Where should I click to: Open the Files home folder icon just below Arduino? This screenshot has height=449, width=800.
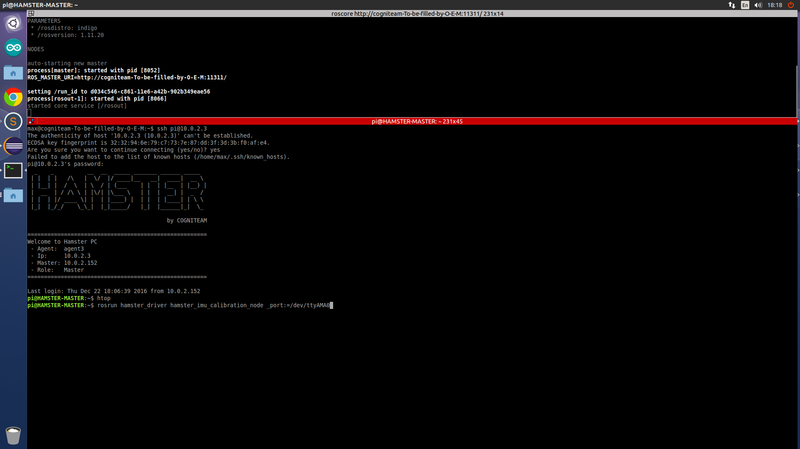pos(13,72)
